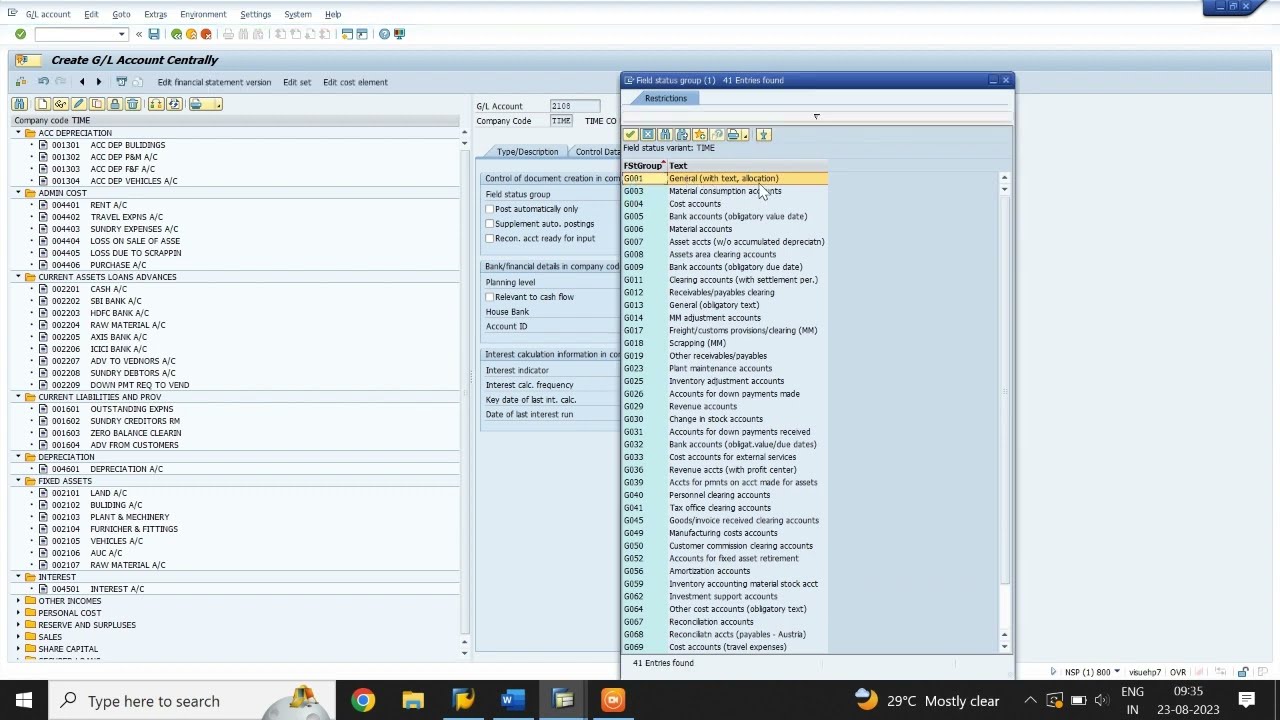The height and width of the screenshot is (720, 1280).
Task: Click Edit cost element button
Action: [x=355, y=82]
